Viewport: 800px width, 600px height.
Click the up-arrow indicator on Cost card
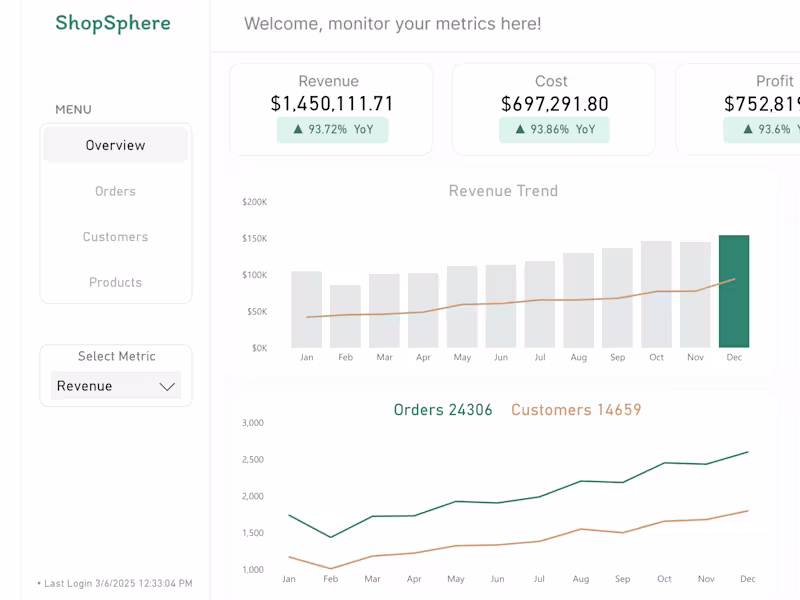520,130
